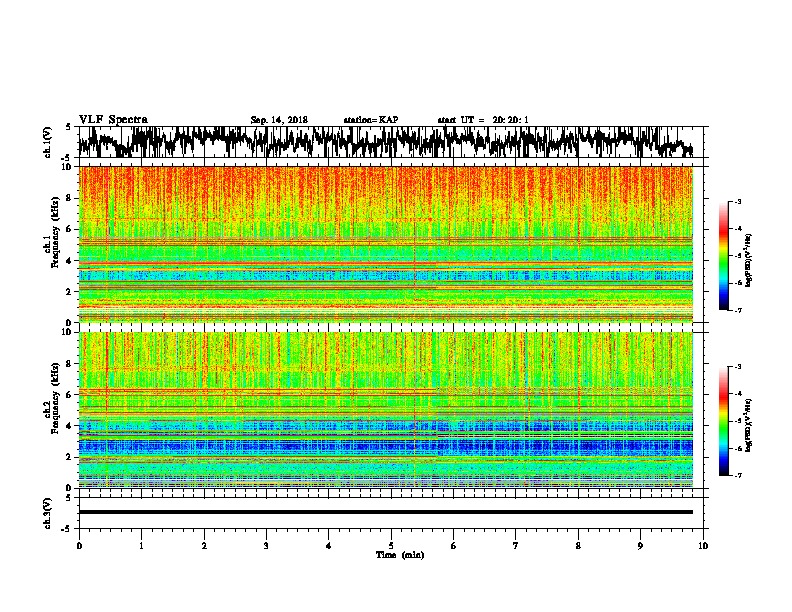792x612 pixels.
Task: Click the 10 minute time axis tick
Action: click(x=703, y=546)
